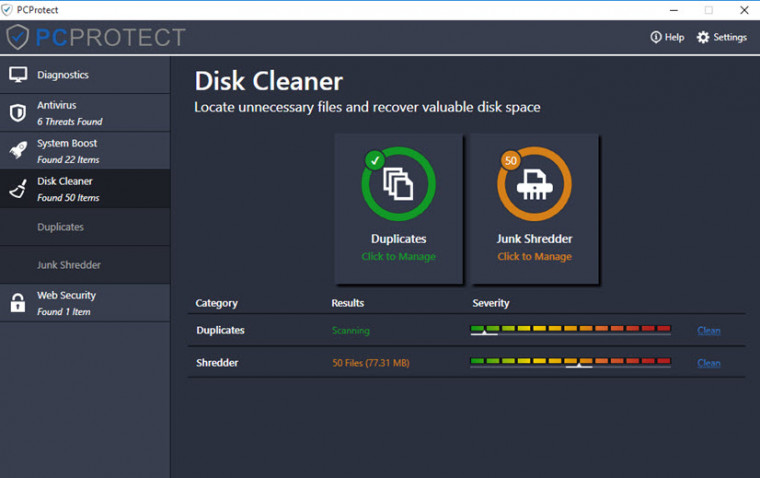Click the PCProtect shield logo in header

18,37
